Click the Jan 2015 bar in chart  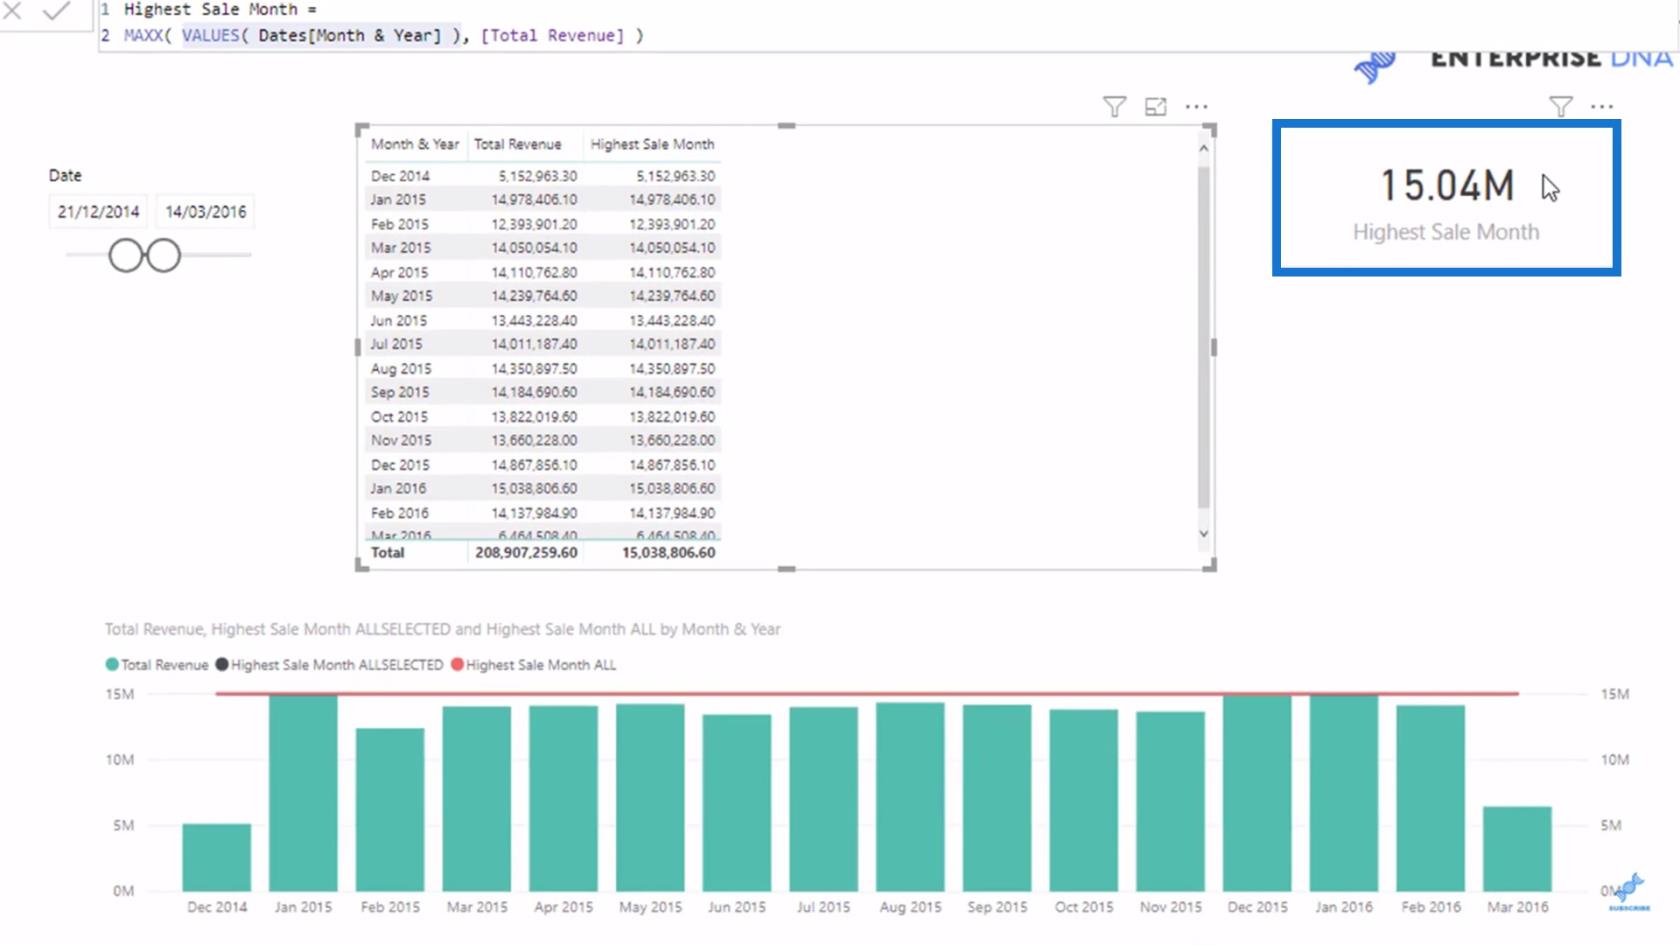click(x=303, y=793)
